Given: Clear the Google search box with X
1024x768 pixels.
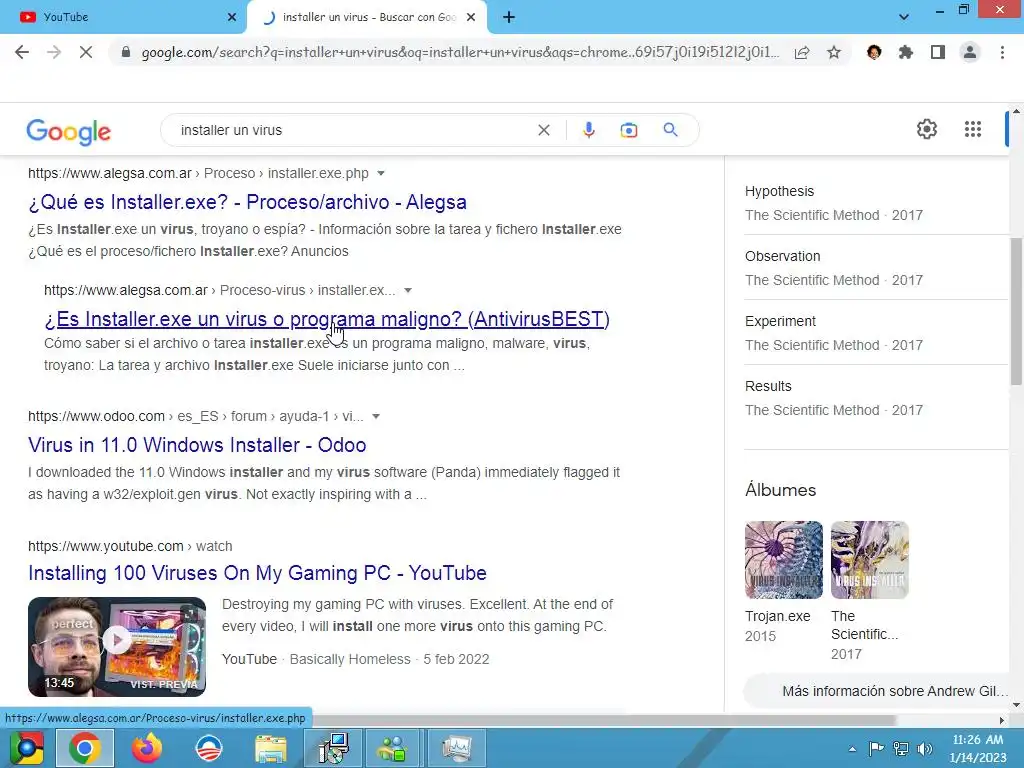Looking at the screenshot, I should (543, 130).
